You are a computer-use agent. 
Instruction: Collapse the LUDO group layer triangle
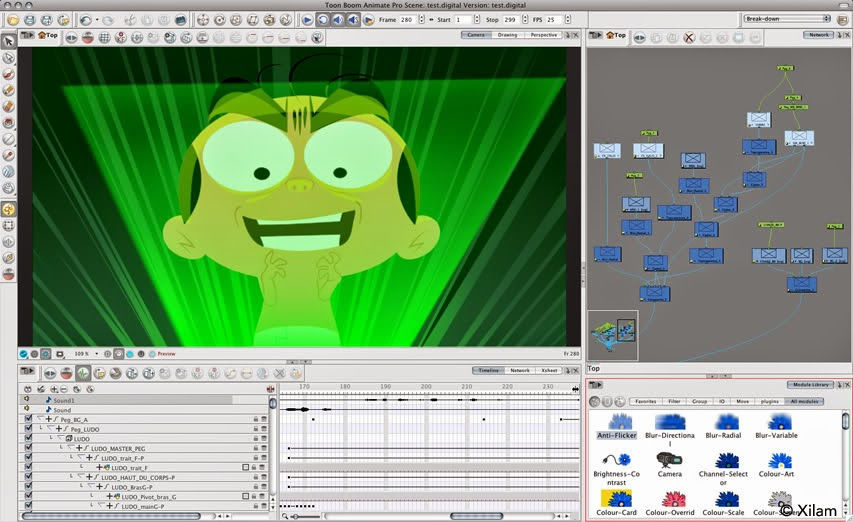[60, 438]
